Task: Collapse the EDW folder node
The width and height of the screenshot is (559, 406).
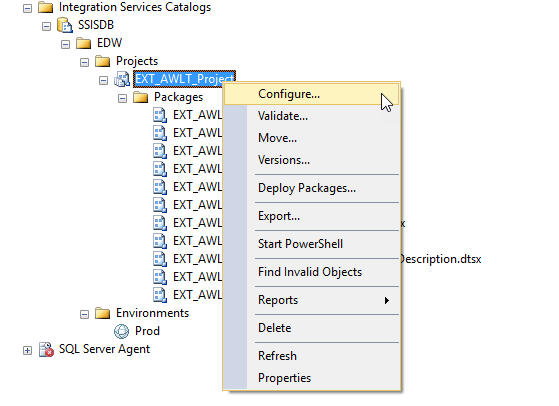Action: point(65,44)
